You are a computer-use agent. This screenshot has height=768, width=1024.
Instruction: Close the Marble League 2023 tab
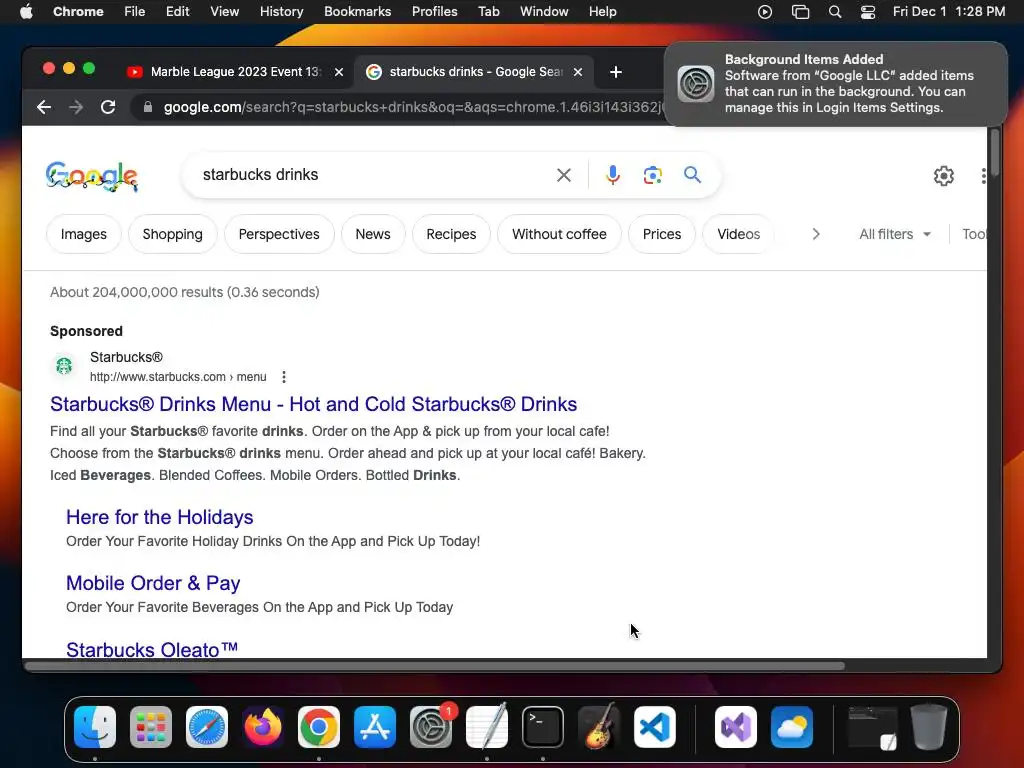[339, 72]
